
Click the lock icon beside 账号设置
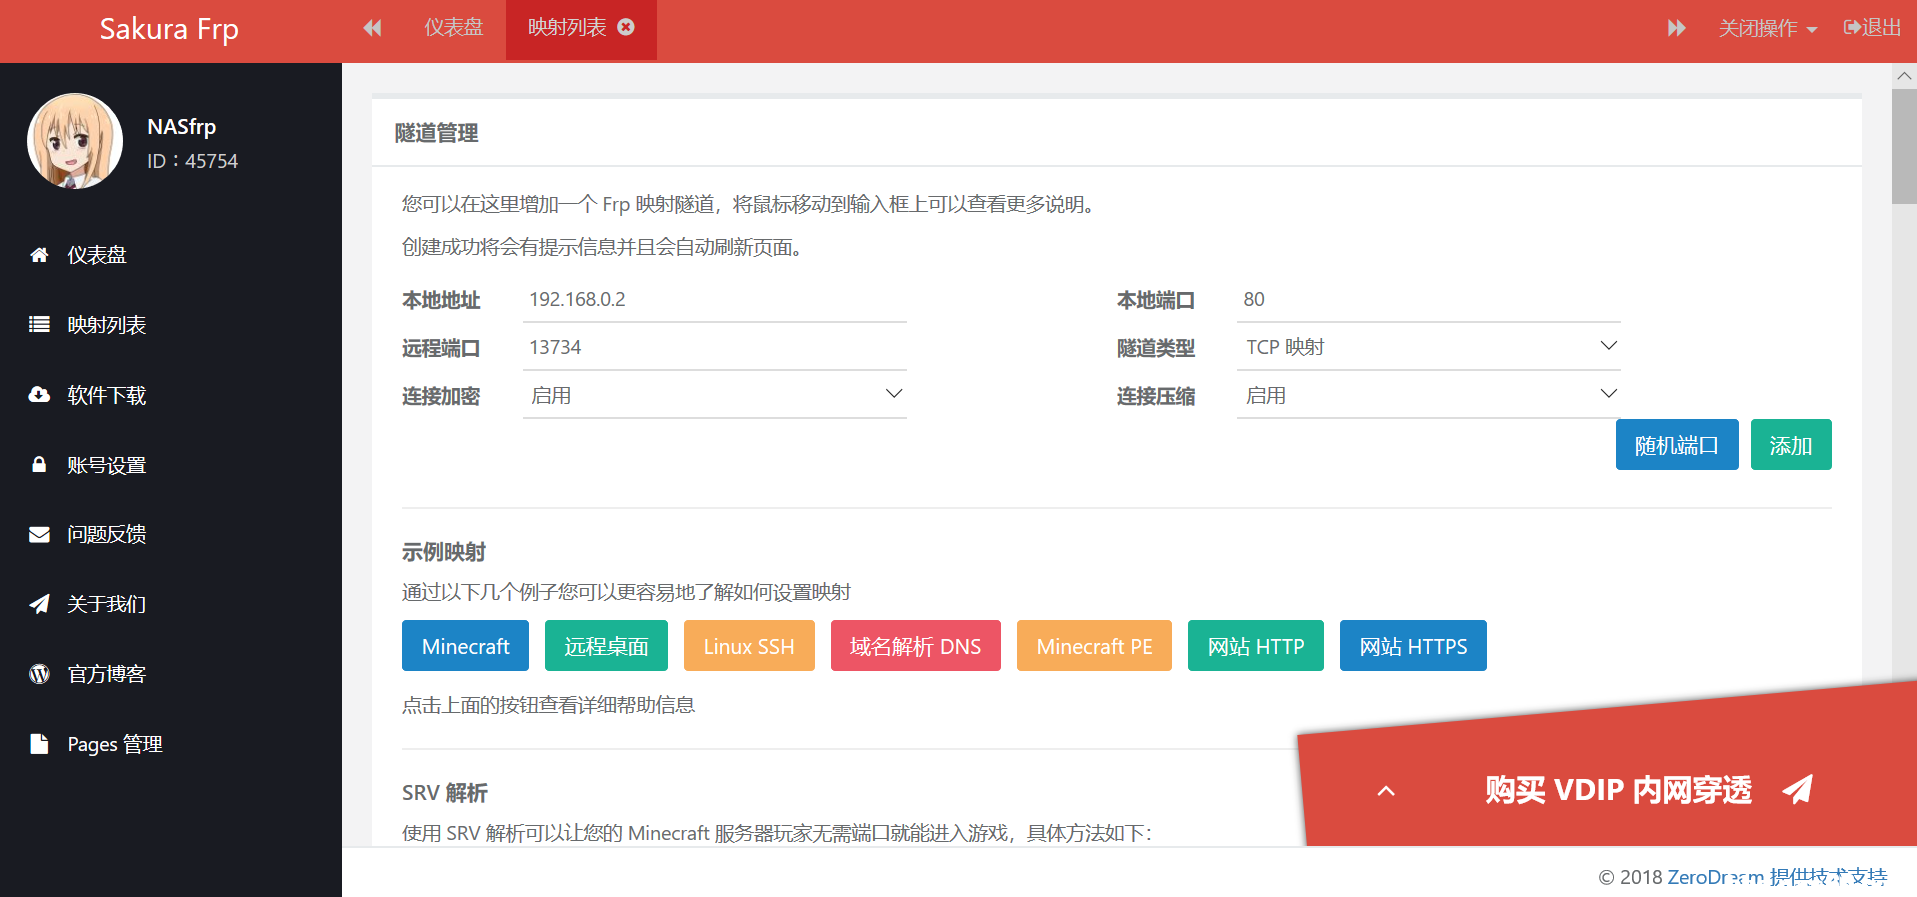tap(39, 464)
